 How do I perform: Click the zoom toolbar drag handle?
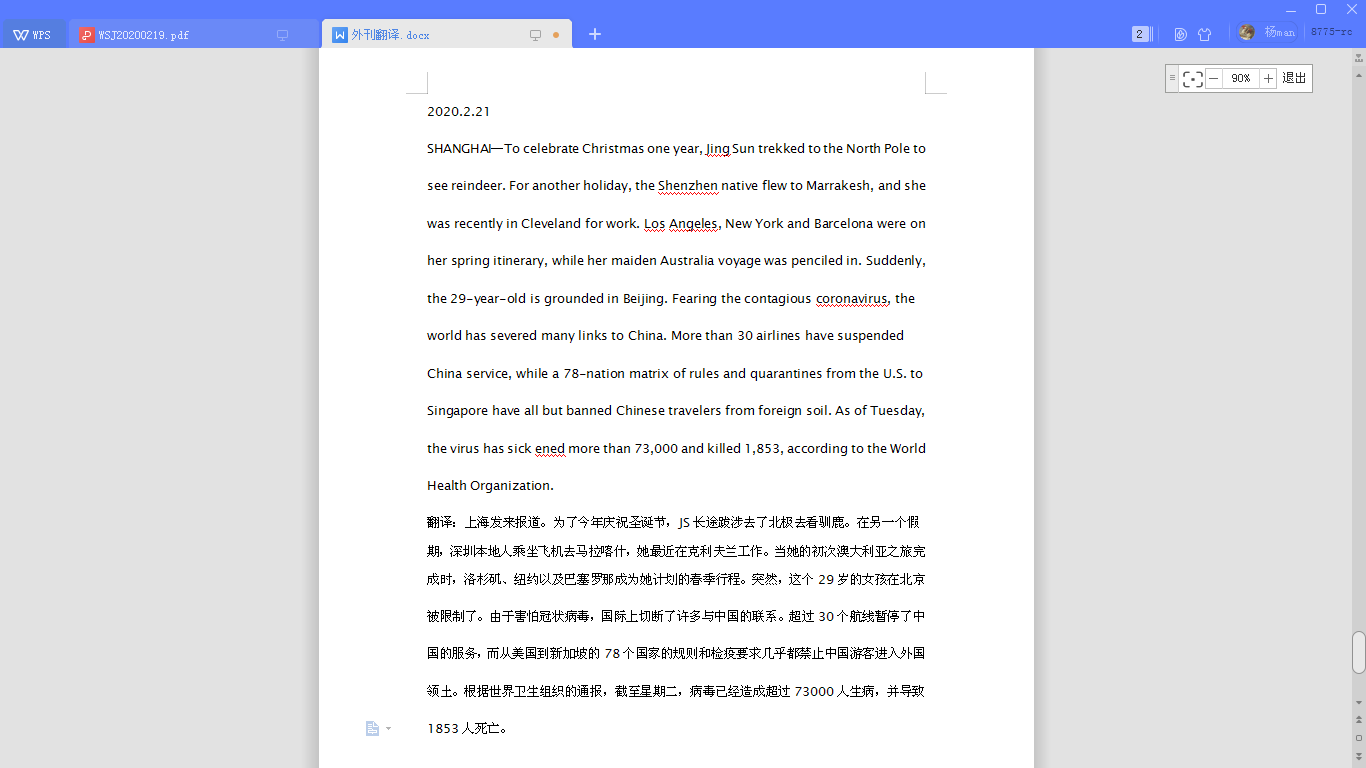1172,78
